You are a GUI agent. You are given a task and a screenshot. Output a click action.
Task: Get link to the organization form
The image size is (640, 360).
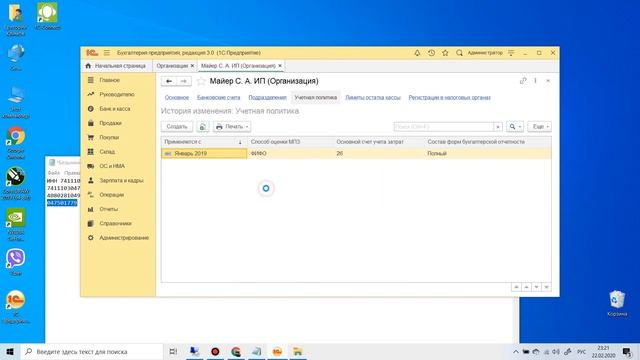pyautogui.click(x=523, y=81)
